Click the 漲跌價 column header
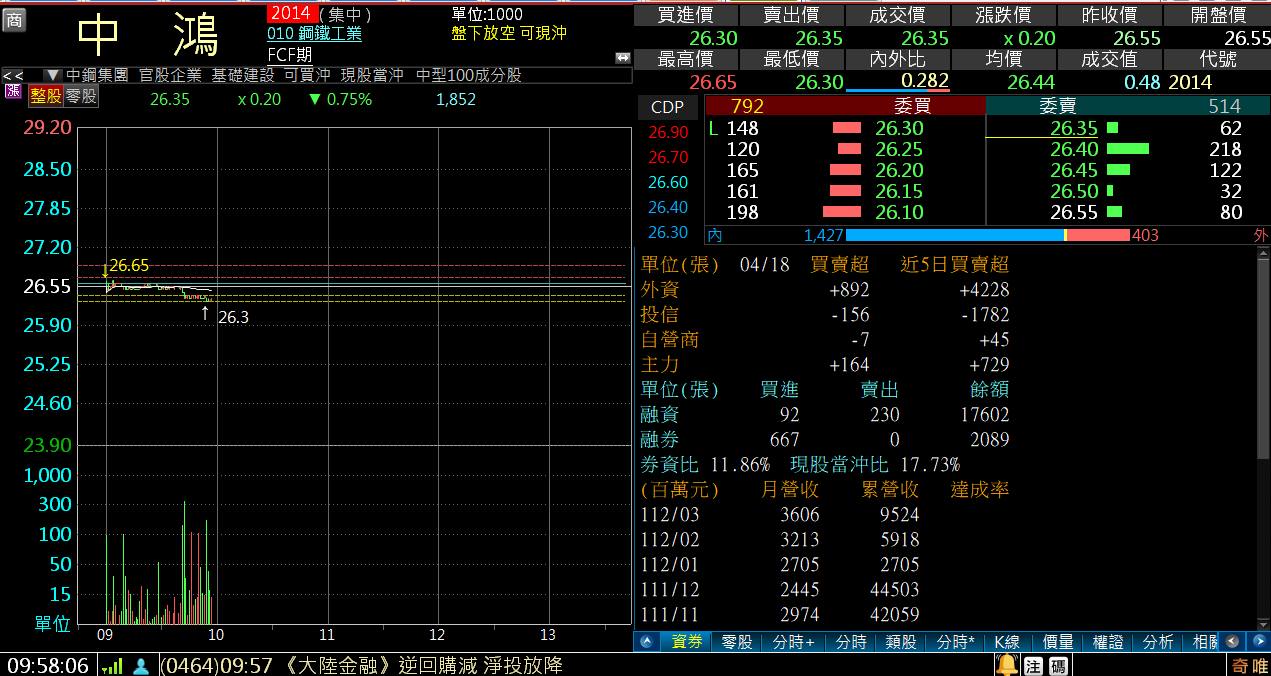1271x676 pixels. pos(1003,15)
